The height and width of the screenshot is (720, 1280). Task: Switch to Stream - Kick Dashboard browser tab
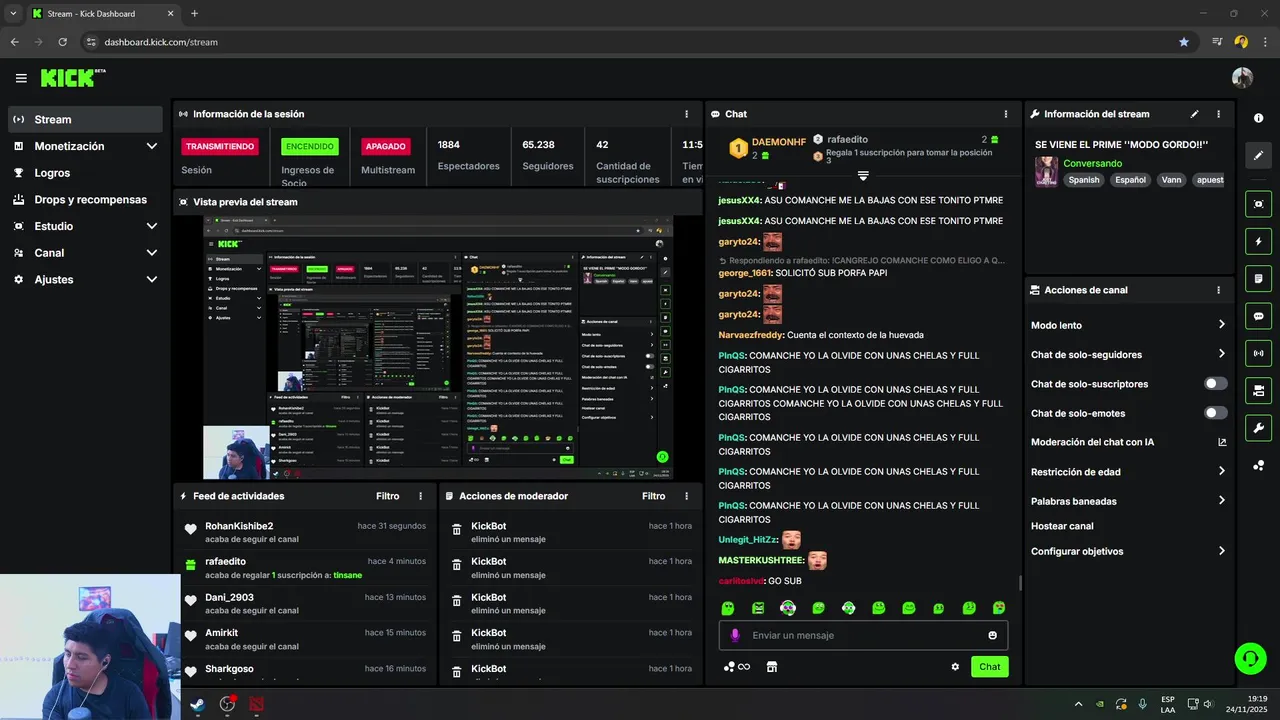pyautogui.click(x=103, y=14)
